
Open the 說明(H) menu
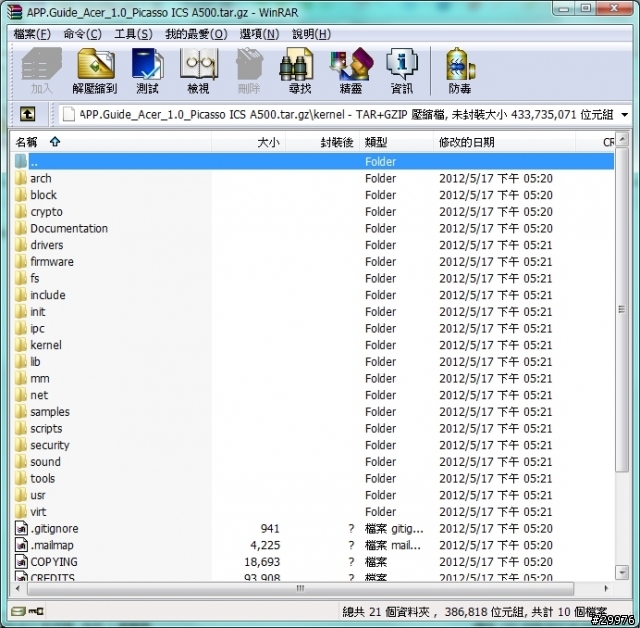[311, 34]
